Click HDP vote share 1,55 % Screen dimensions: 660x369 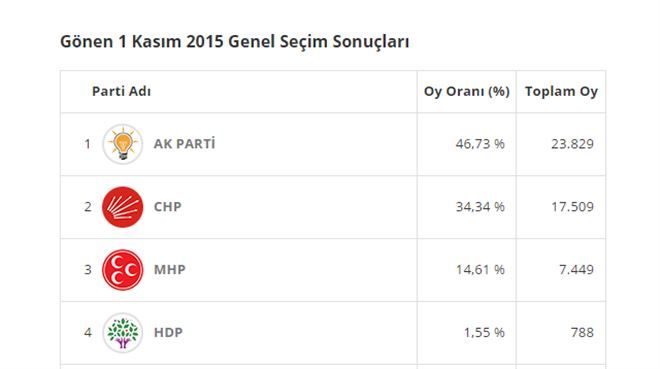(484, 333)
